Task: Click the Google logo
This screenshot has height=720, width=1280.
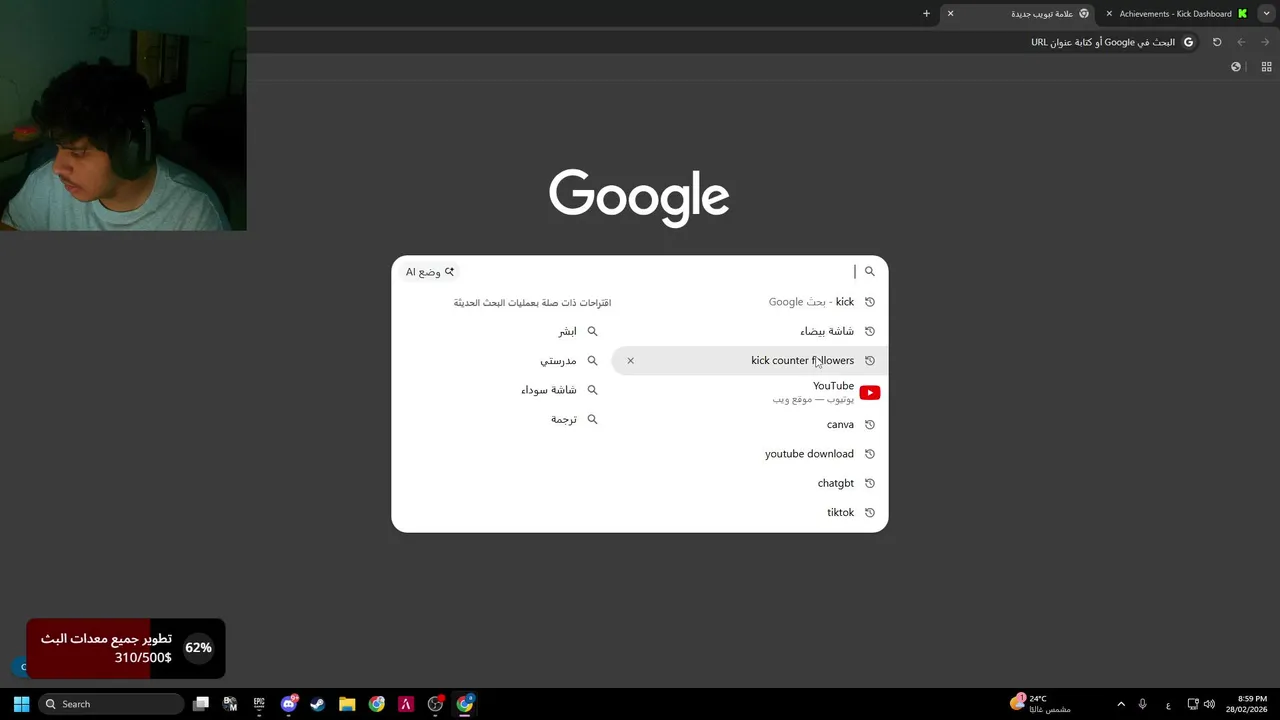Action: (x=639, y=197)
